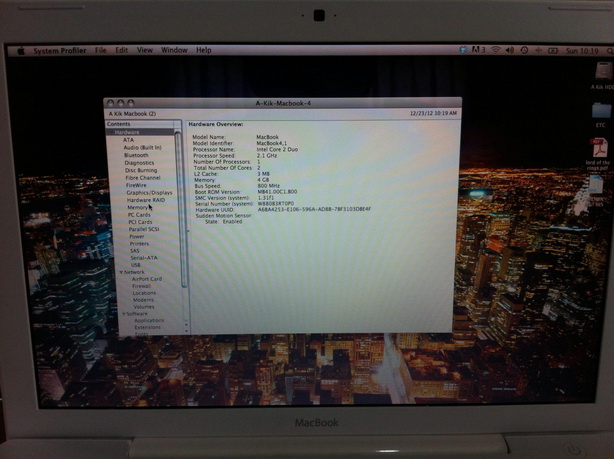Click the A Kik Macbook (2) header label
614x459 pixels.
(x=132, y=114)
